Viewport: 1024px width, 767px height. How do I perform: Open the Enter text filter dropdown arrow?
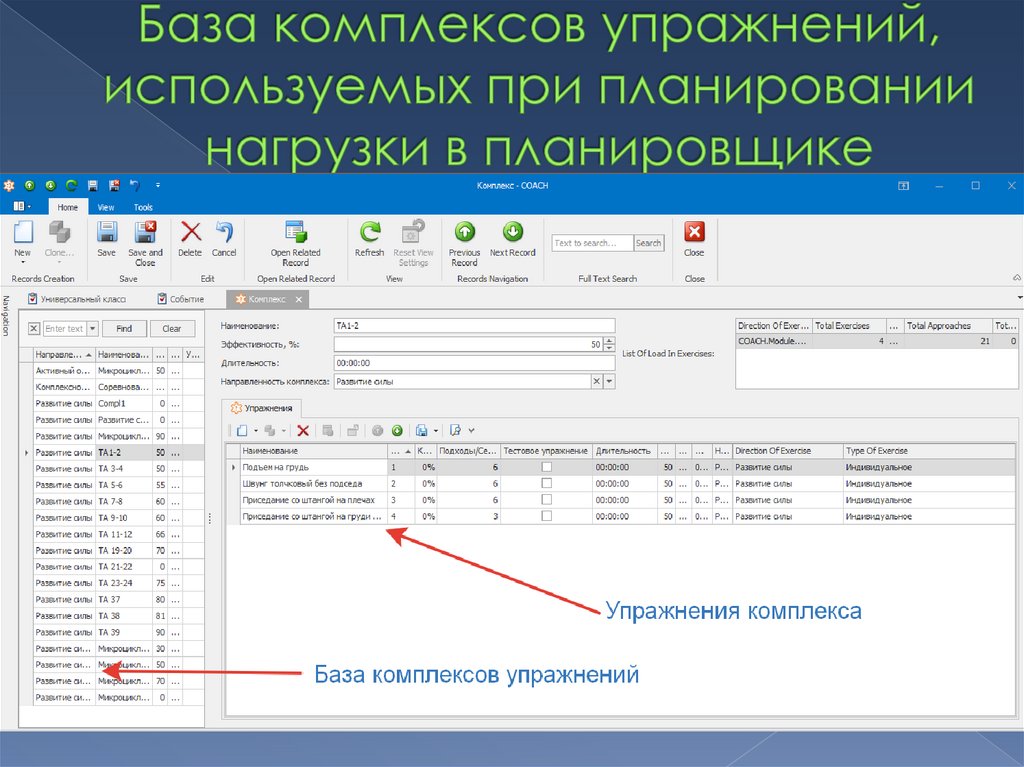93,329
